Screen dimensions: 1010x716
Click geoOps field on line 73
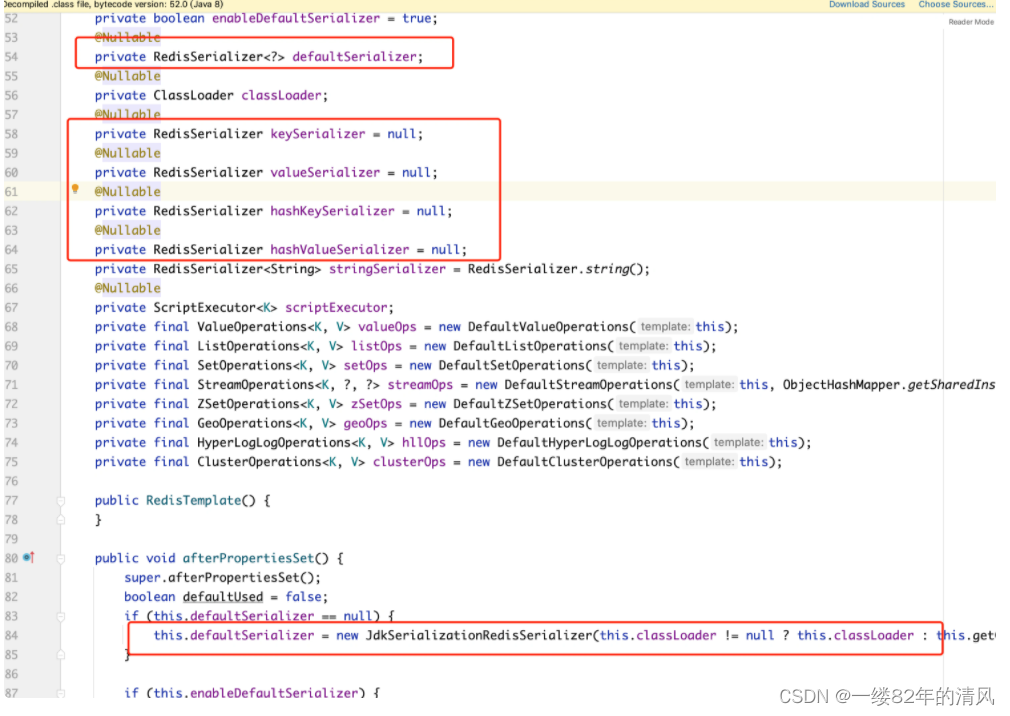pos(365,424)
